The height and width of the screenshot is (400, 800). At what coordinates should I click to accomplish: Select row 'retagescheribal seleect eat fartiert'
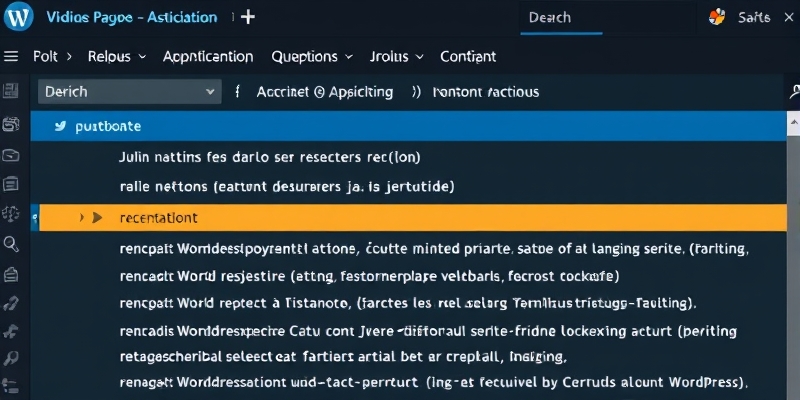coord(343,357)
